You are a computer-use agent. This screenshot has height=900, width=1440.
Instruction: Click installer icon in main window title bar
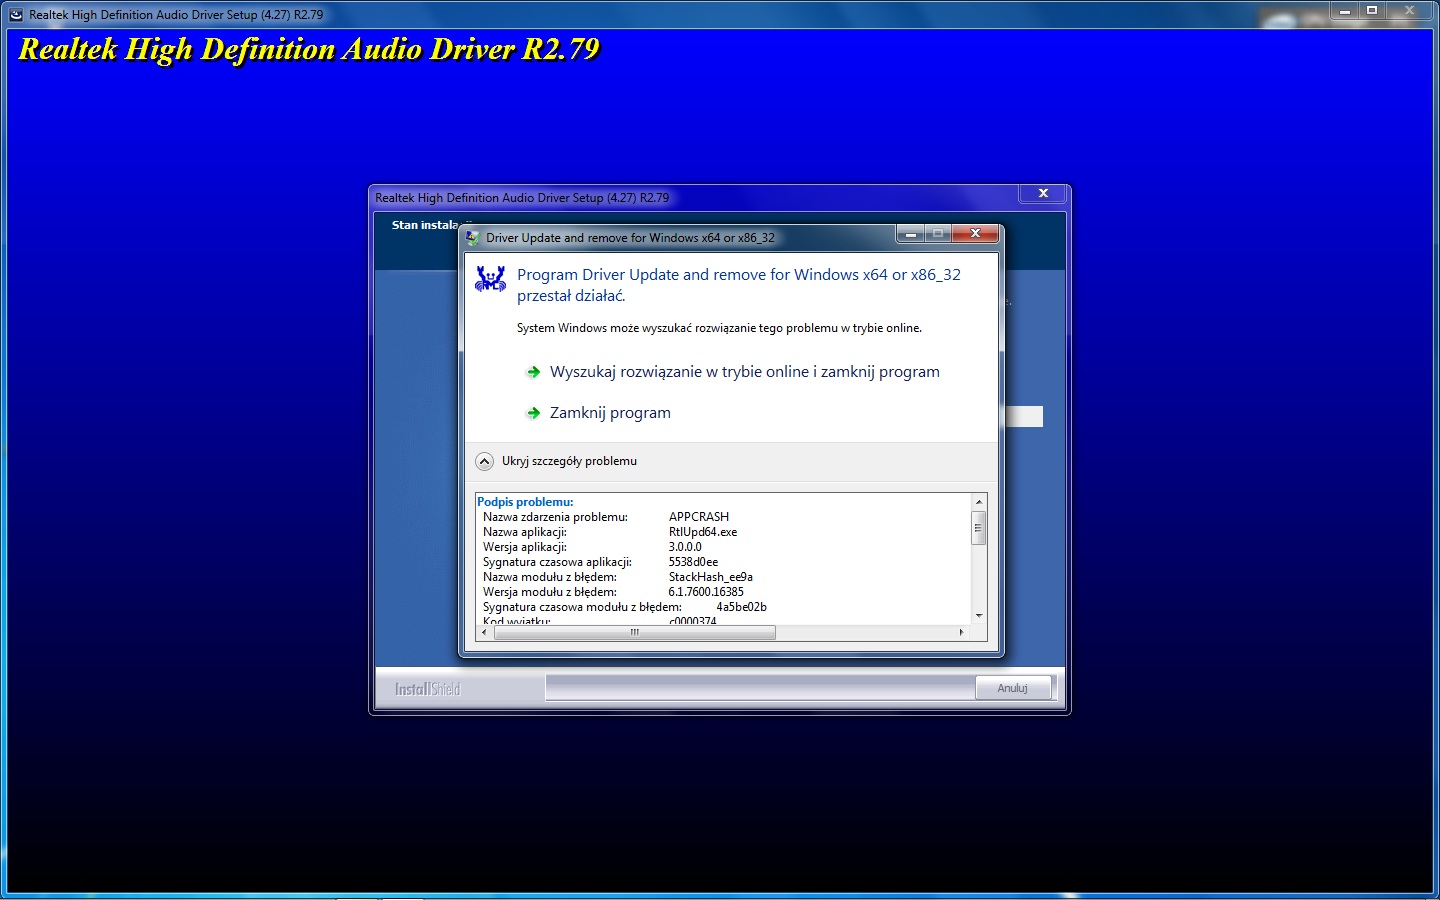pyautogui.click(x=16, y=15)
